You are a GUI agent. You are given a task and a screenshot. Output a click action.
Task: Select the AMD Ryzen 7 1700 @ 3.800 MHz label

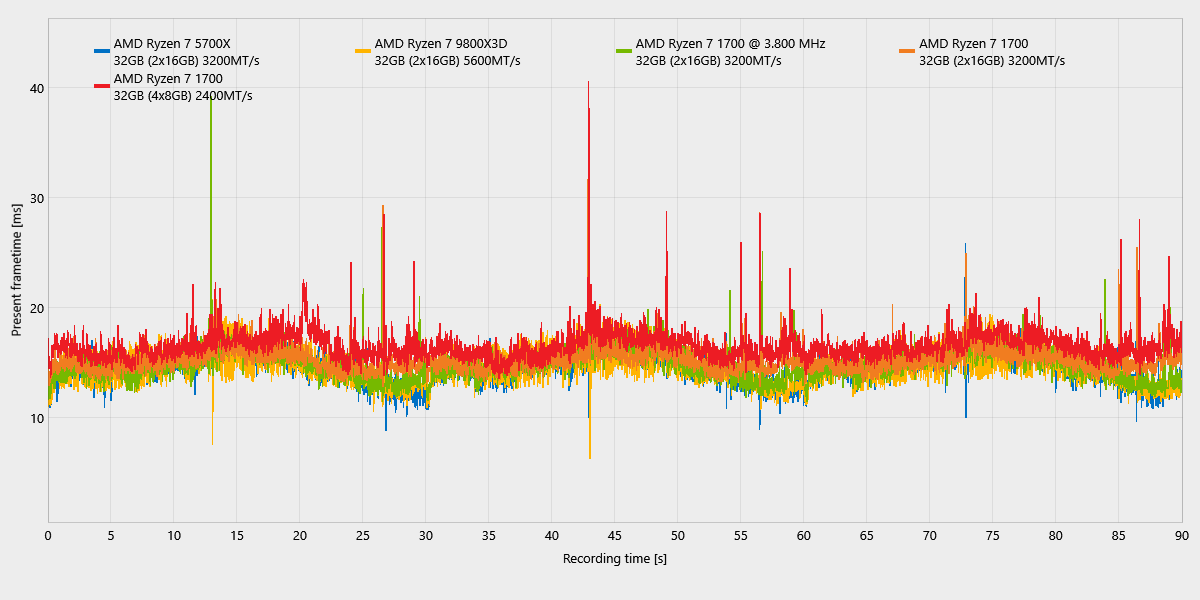click(x=730, y=44)
